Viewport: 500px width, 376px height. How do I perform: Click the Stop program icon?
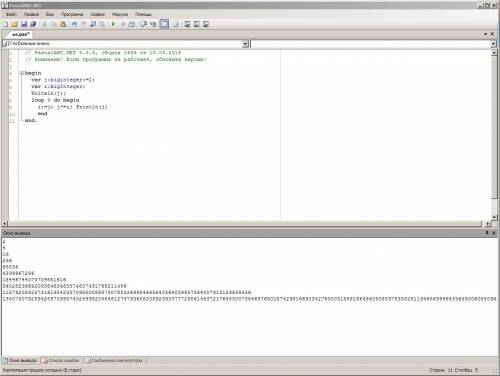[123, 24]
